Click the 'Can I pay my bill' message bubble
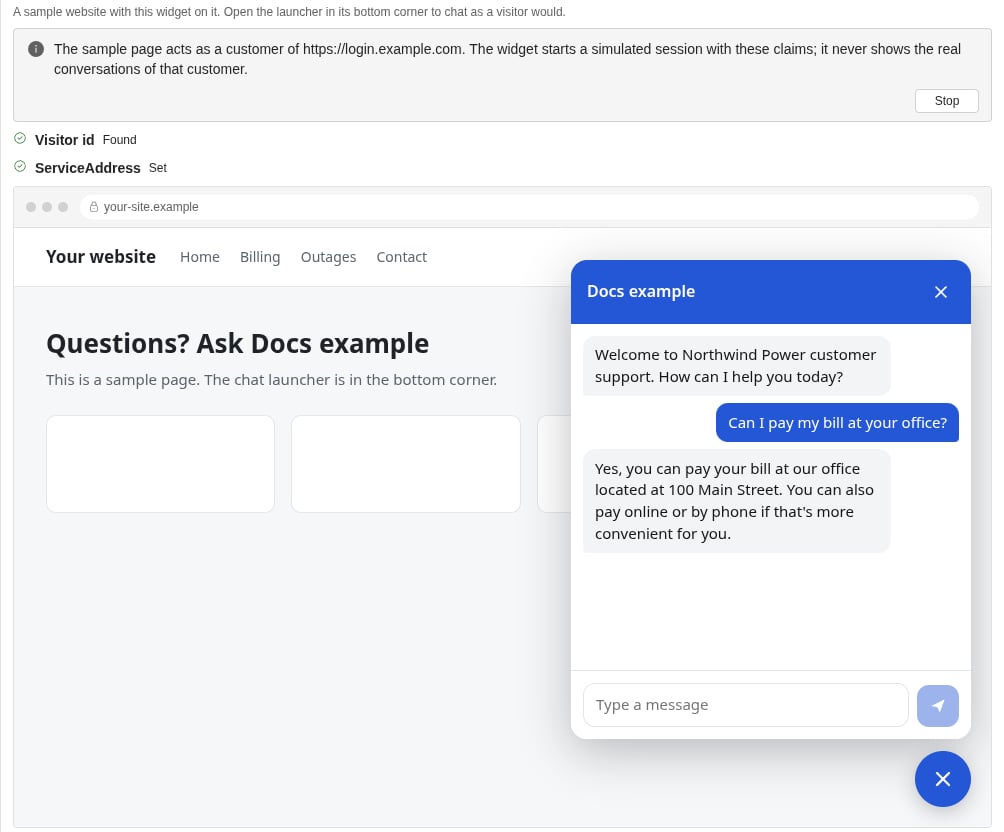Image resolution: width=1004 pixels, height=832 pixels. [837, 423]
